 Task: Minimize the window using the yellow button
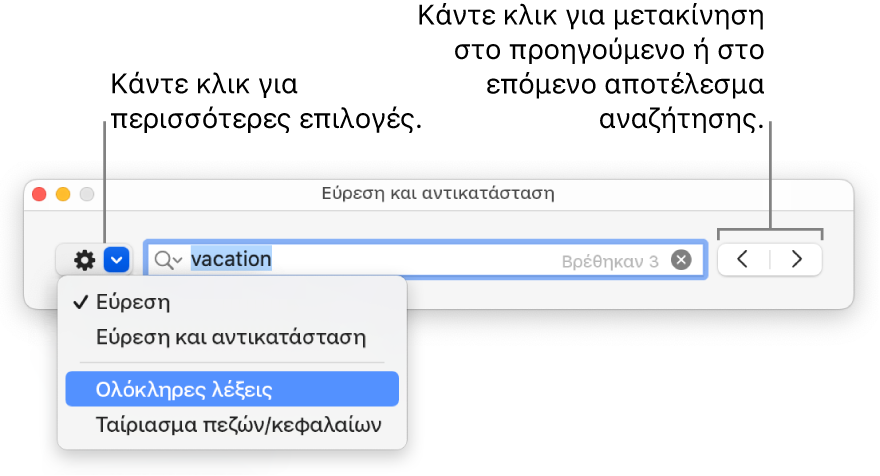coord(63,193)
